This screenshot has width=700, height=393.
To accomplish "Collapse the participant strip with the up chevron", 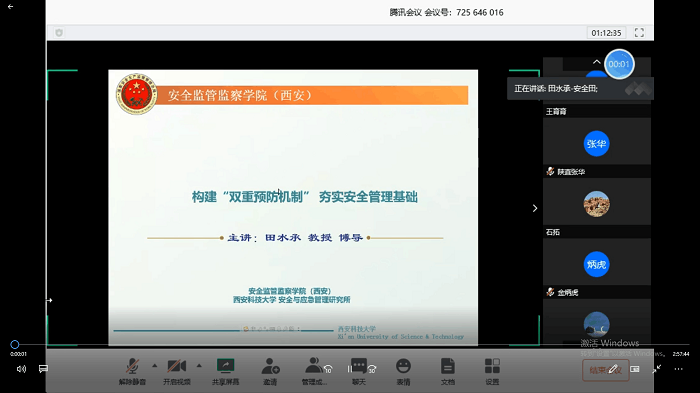I will tap(596, 62).
